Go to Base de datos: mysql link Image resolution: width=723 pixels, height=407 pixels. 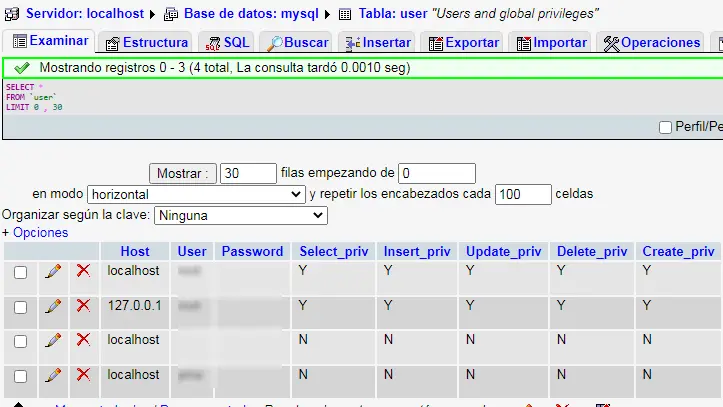click(251, 14)
